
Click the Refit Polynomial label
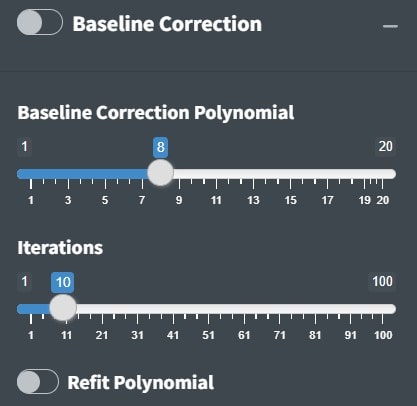pos(141,382)
